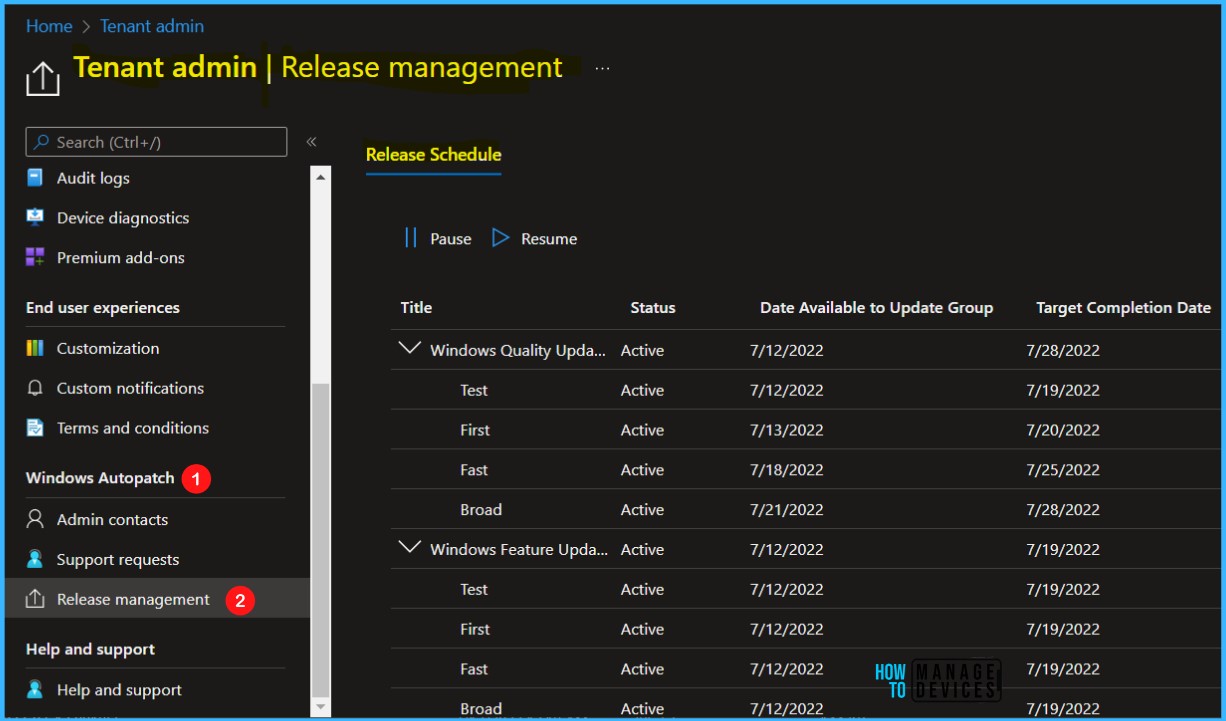Open Admin contacts page
Image resolution: width=1226 pixels, height=721 pixels.
(x=112, y=520)
